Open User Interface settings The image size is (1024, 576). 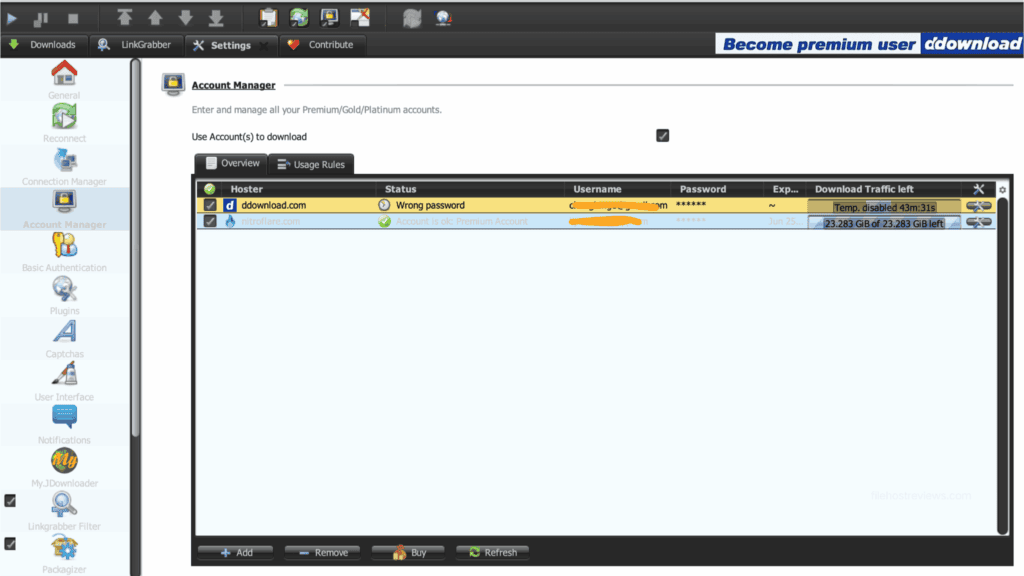(64, 381)
